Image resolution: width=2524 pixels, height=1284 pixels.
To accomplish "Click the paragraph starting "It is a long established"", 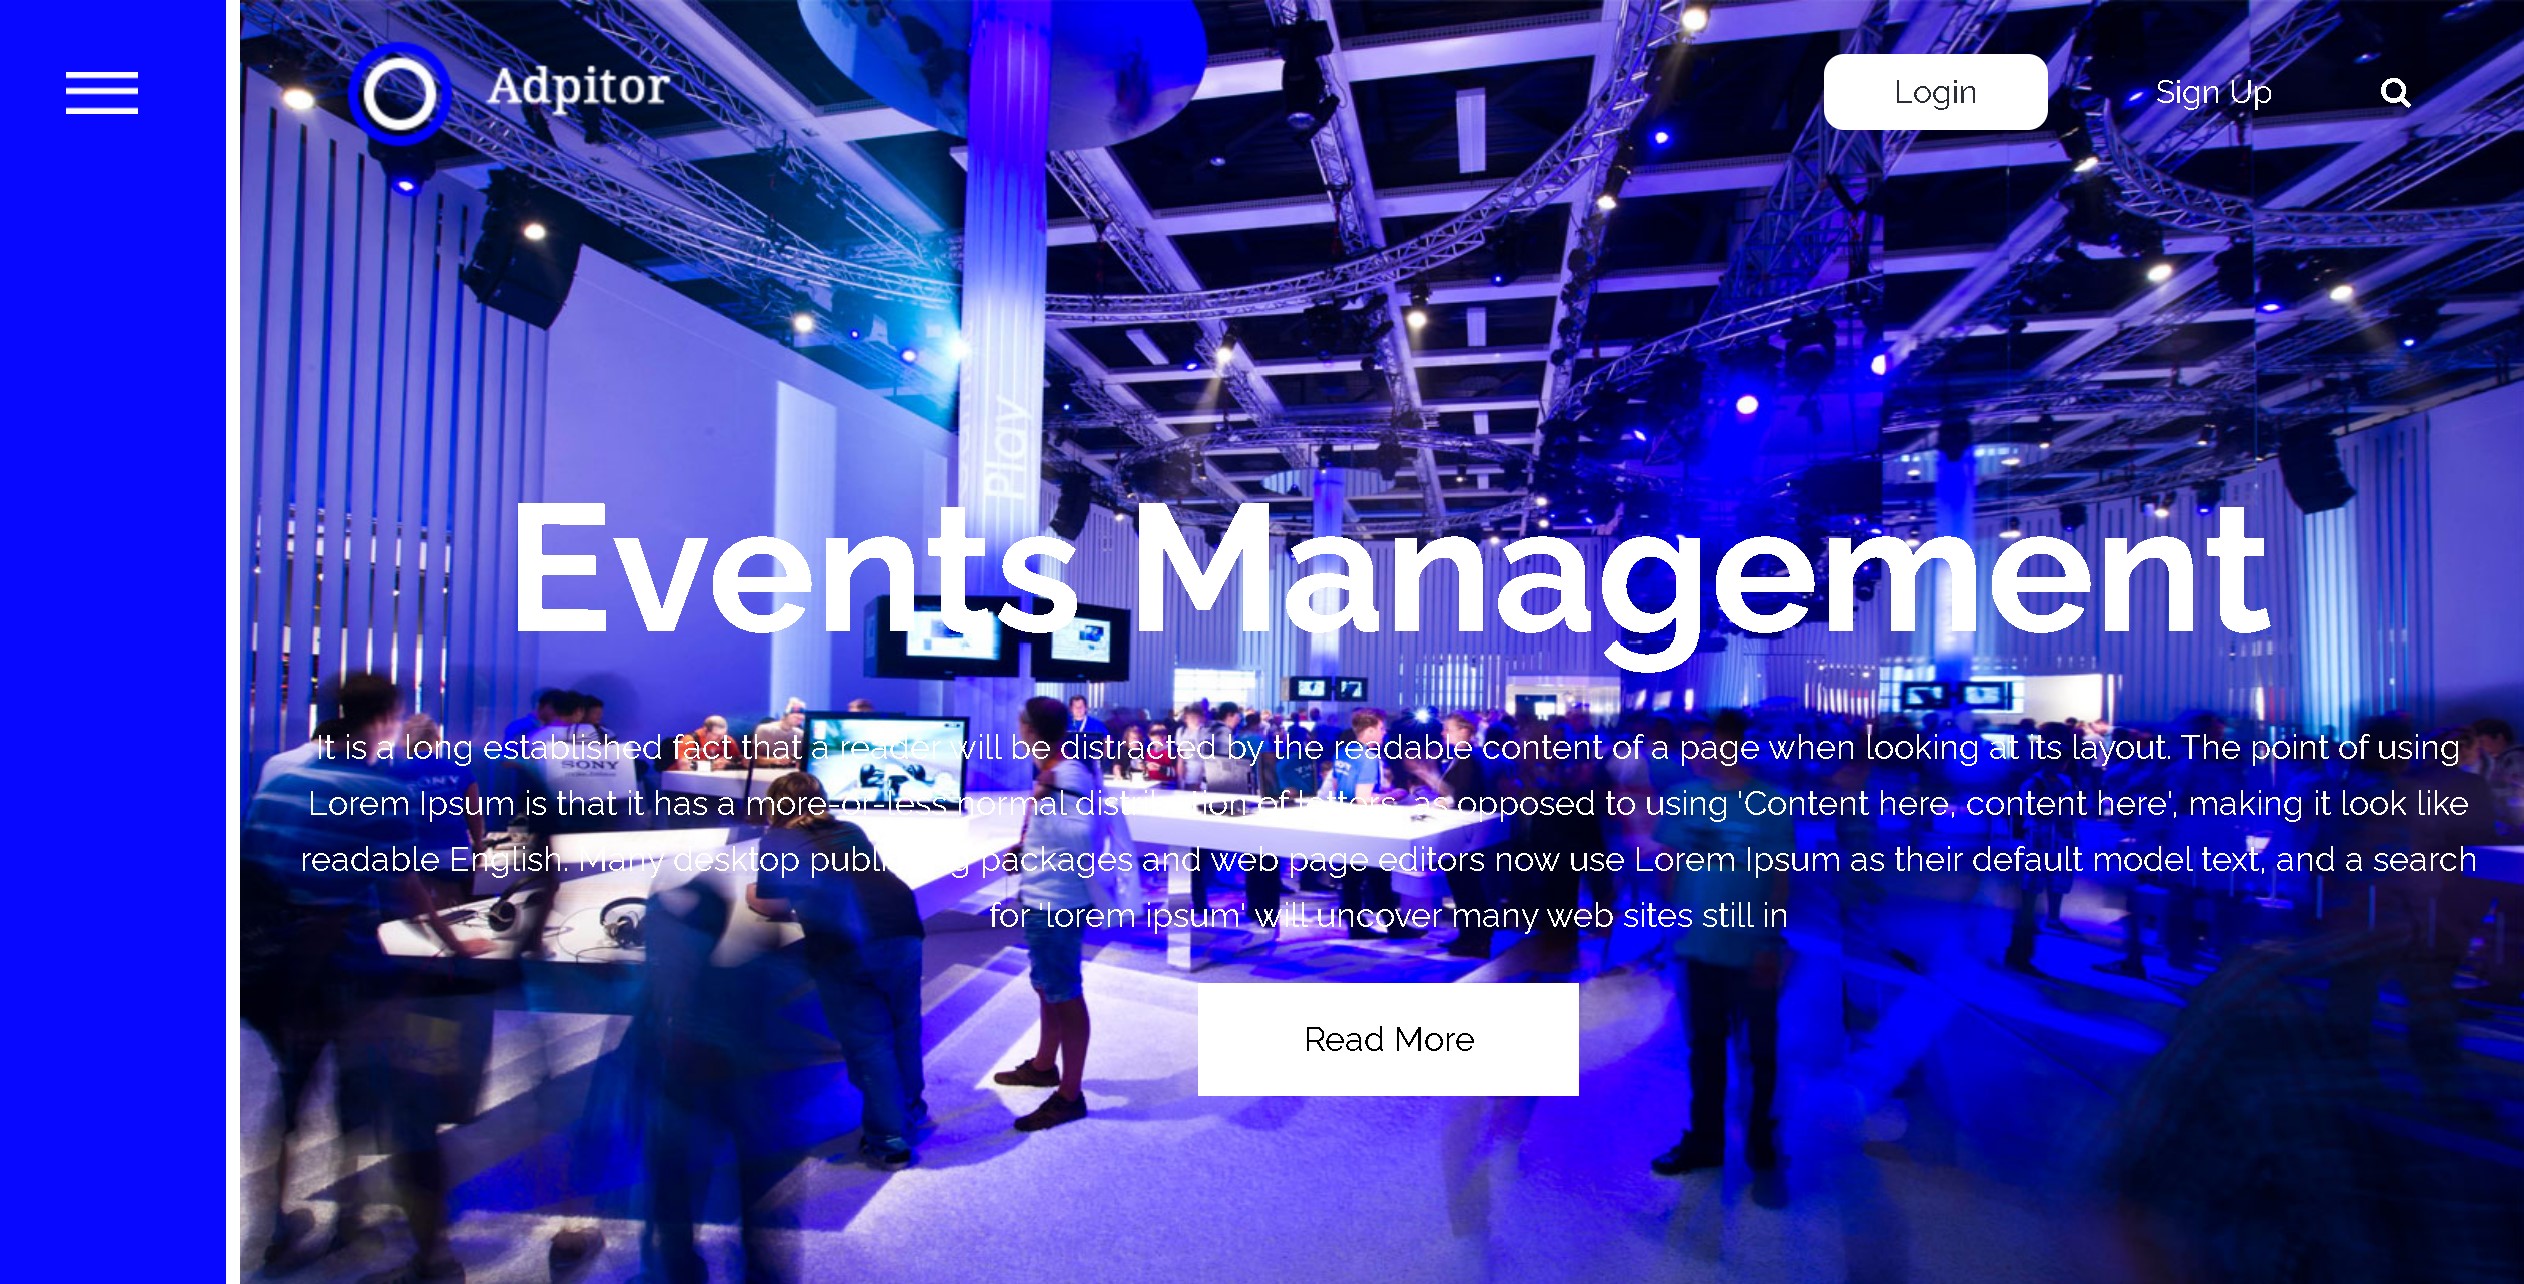I will pyautogui.click(x=1388, y=831).
